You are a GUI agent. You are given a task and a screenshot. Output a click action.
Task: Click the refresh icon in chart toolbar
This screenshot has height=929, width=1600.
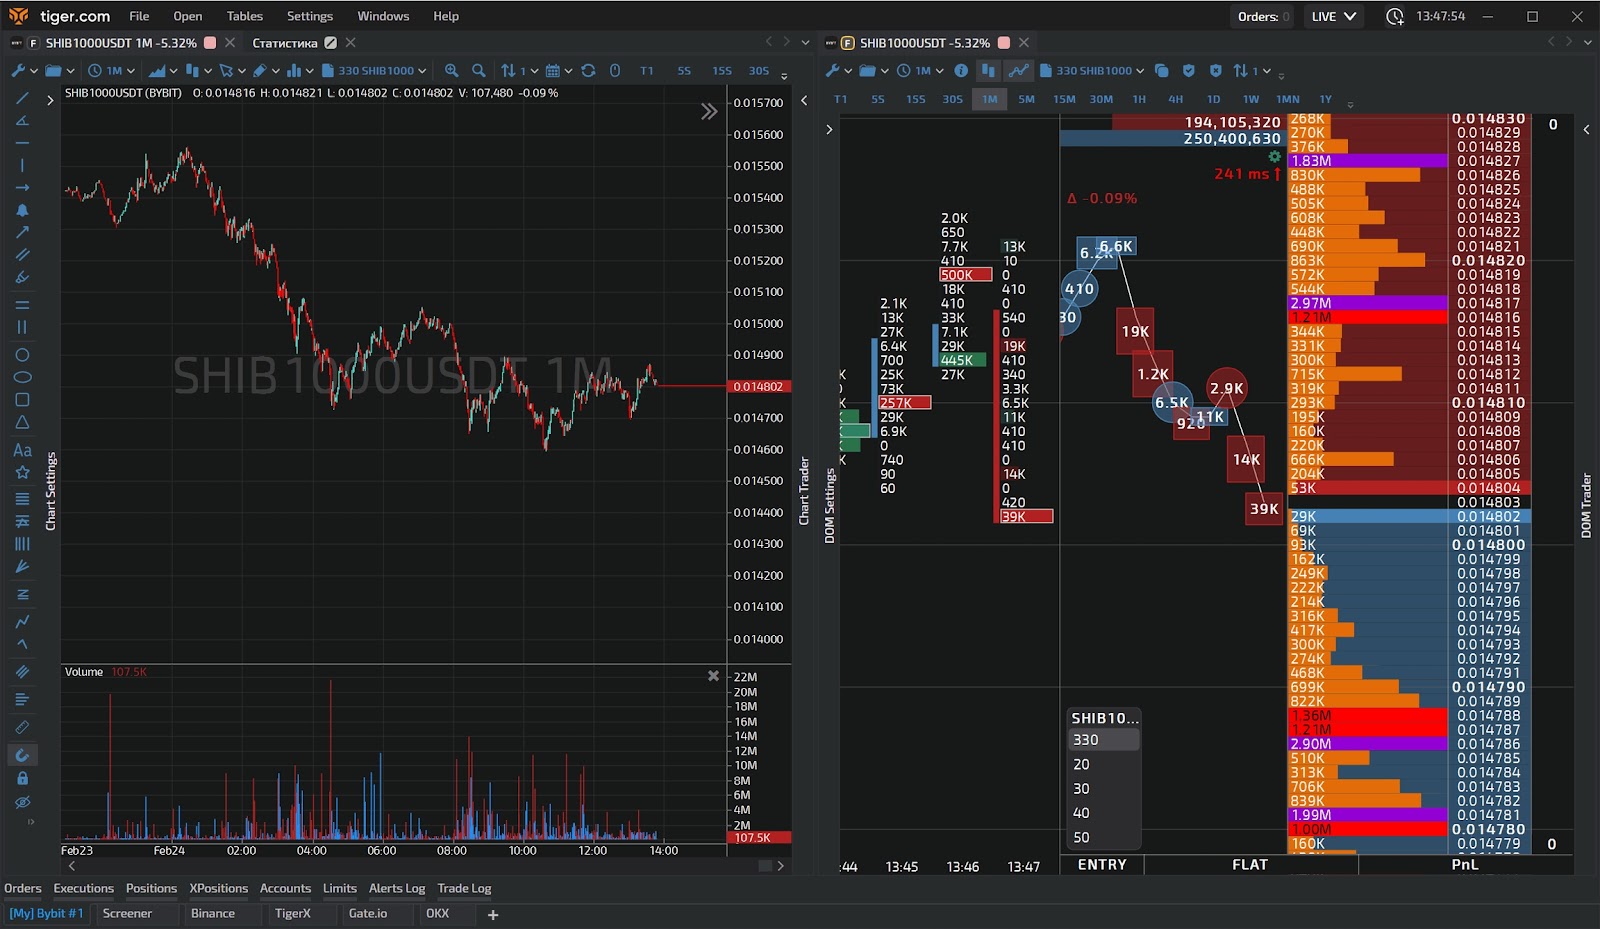coord(588,71)
